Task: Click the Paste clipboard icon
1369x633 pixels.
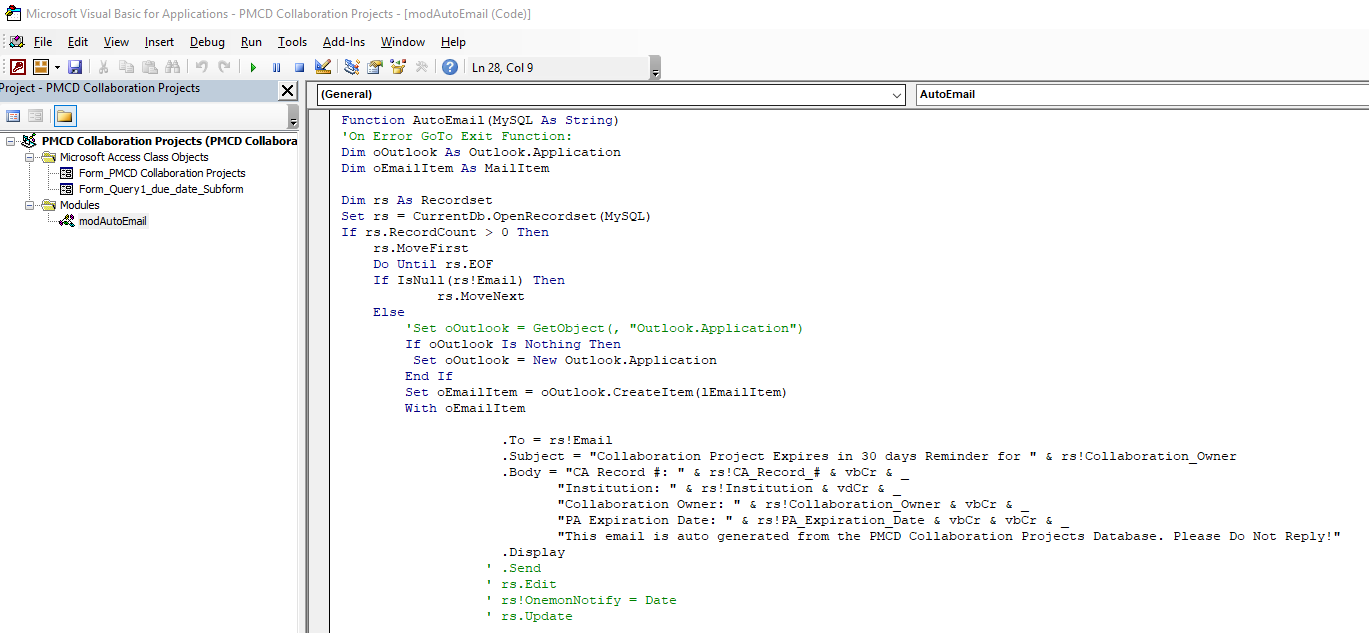Action: tap(149, 67)
